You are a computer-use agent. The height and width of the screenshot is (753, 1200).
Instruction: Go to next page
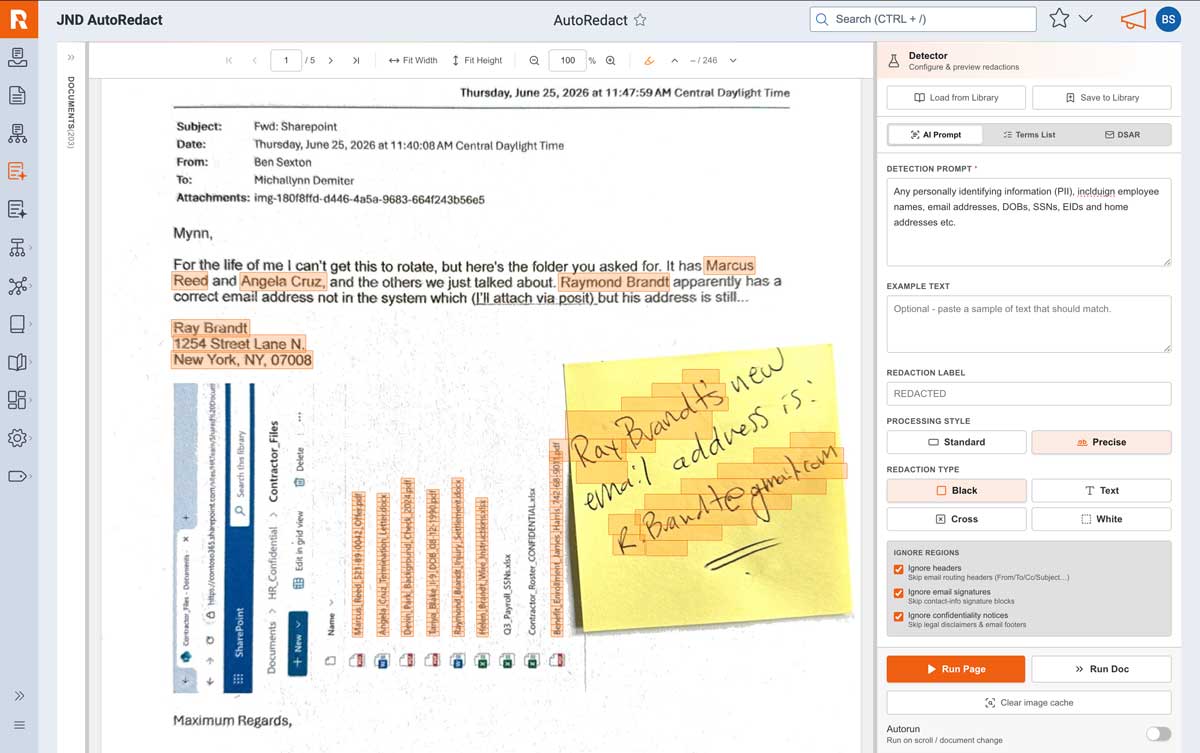tap(331, 61)
